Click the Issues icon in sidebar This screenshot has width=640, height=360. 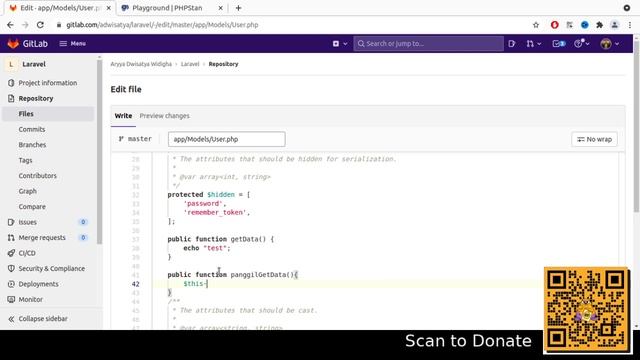[11, 222]
